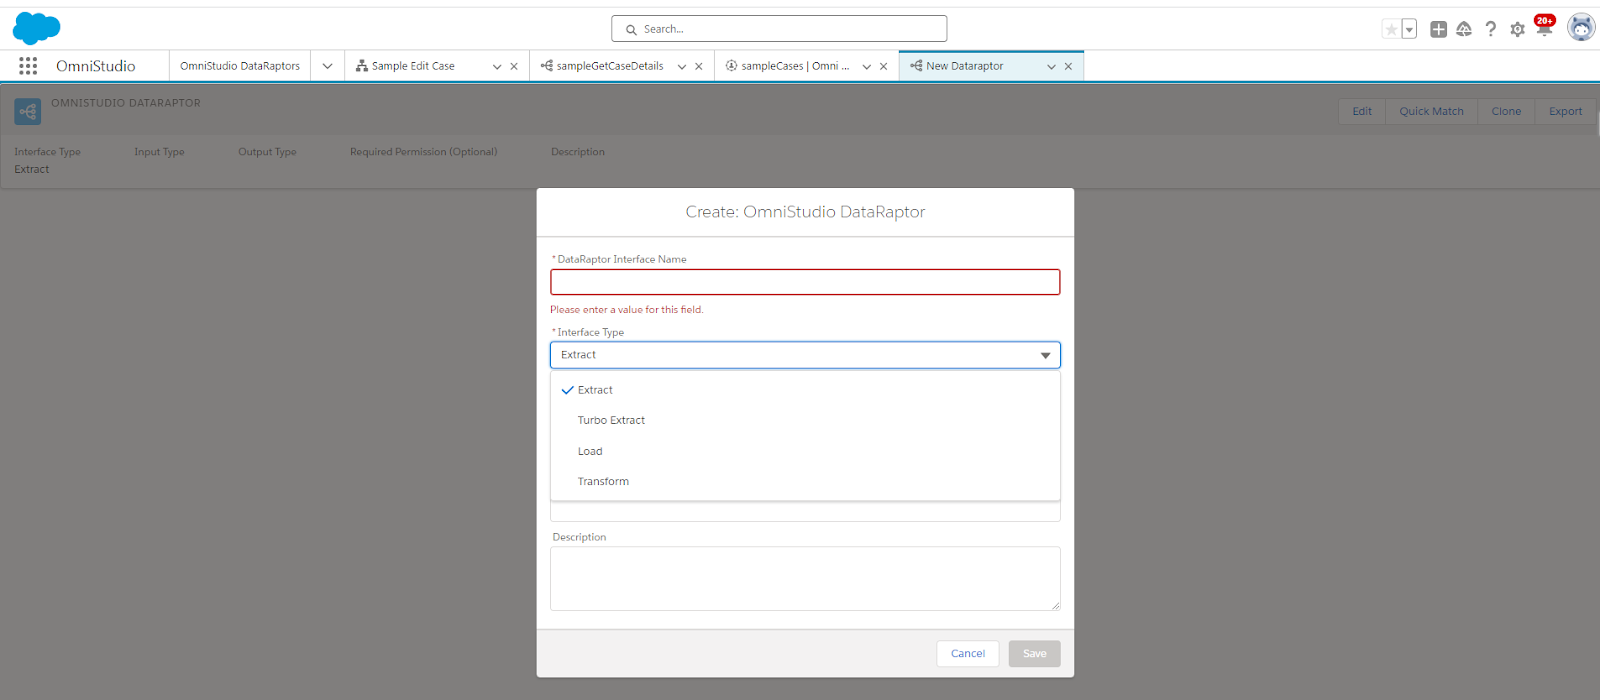The height and width of the screenshot is (700, 1600).
Task: Click the Save button
Action: coord(1035,654)
